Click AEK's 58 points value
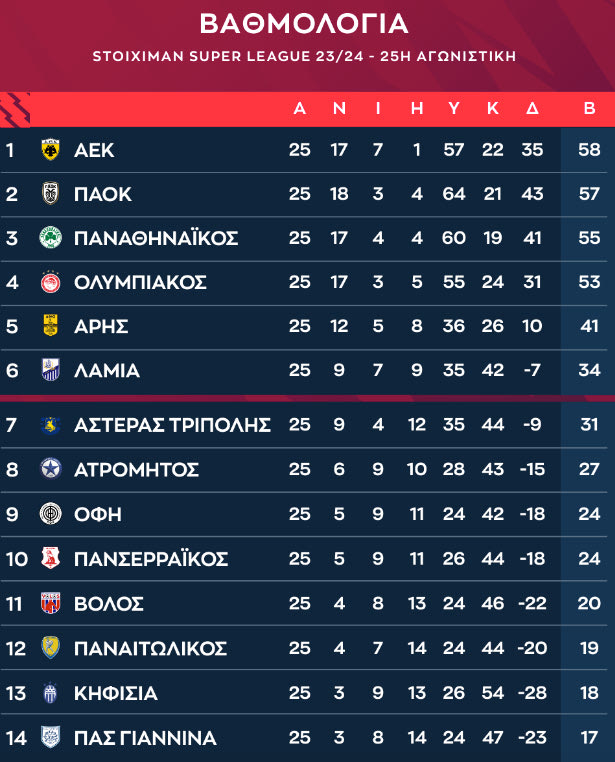 pos(589,150)
